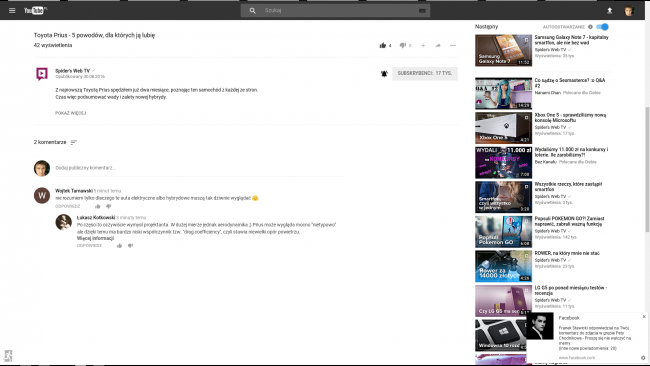Click the search magnifier icon
Screen dimensions: 650x366
coord(252,10)
